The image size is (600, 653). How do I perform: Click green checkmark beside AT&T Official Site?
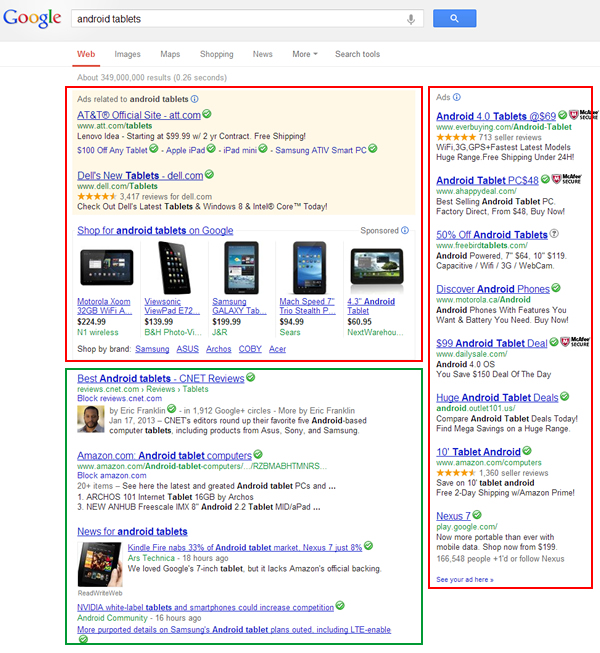[207, 114]
